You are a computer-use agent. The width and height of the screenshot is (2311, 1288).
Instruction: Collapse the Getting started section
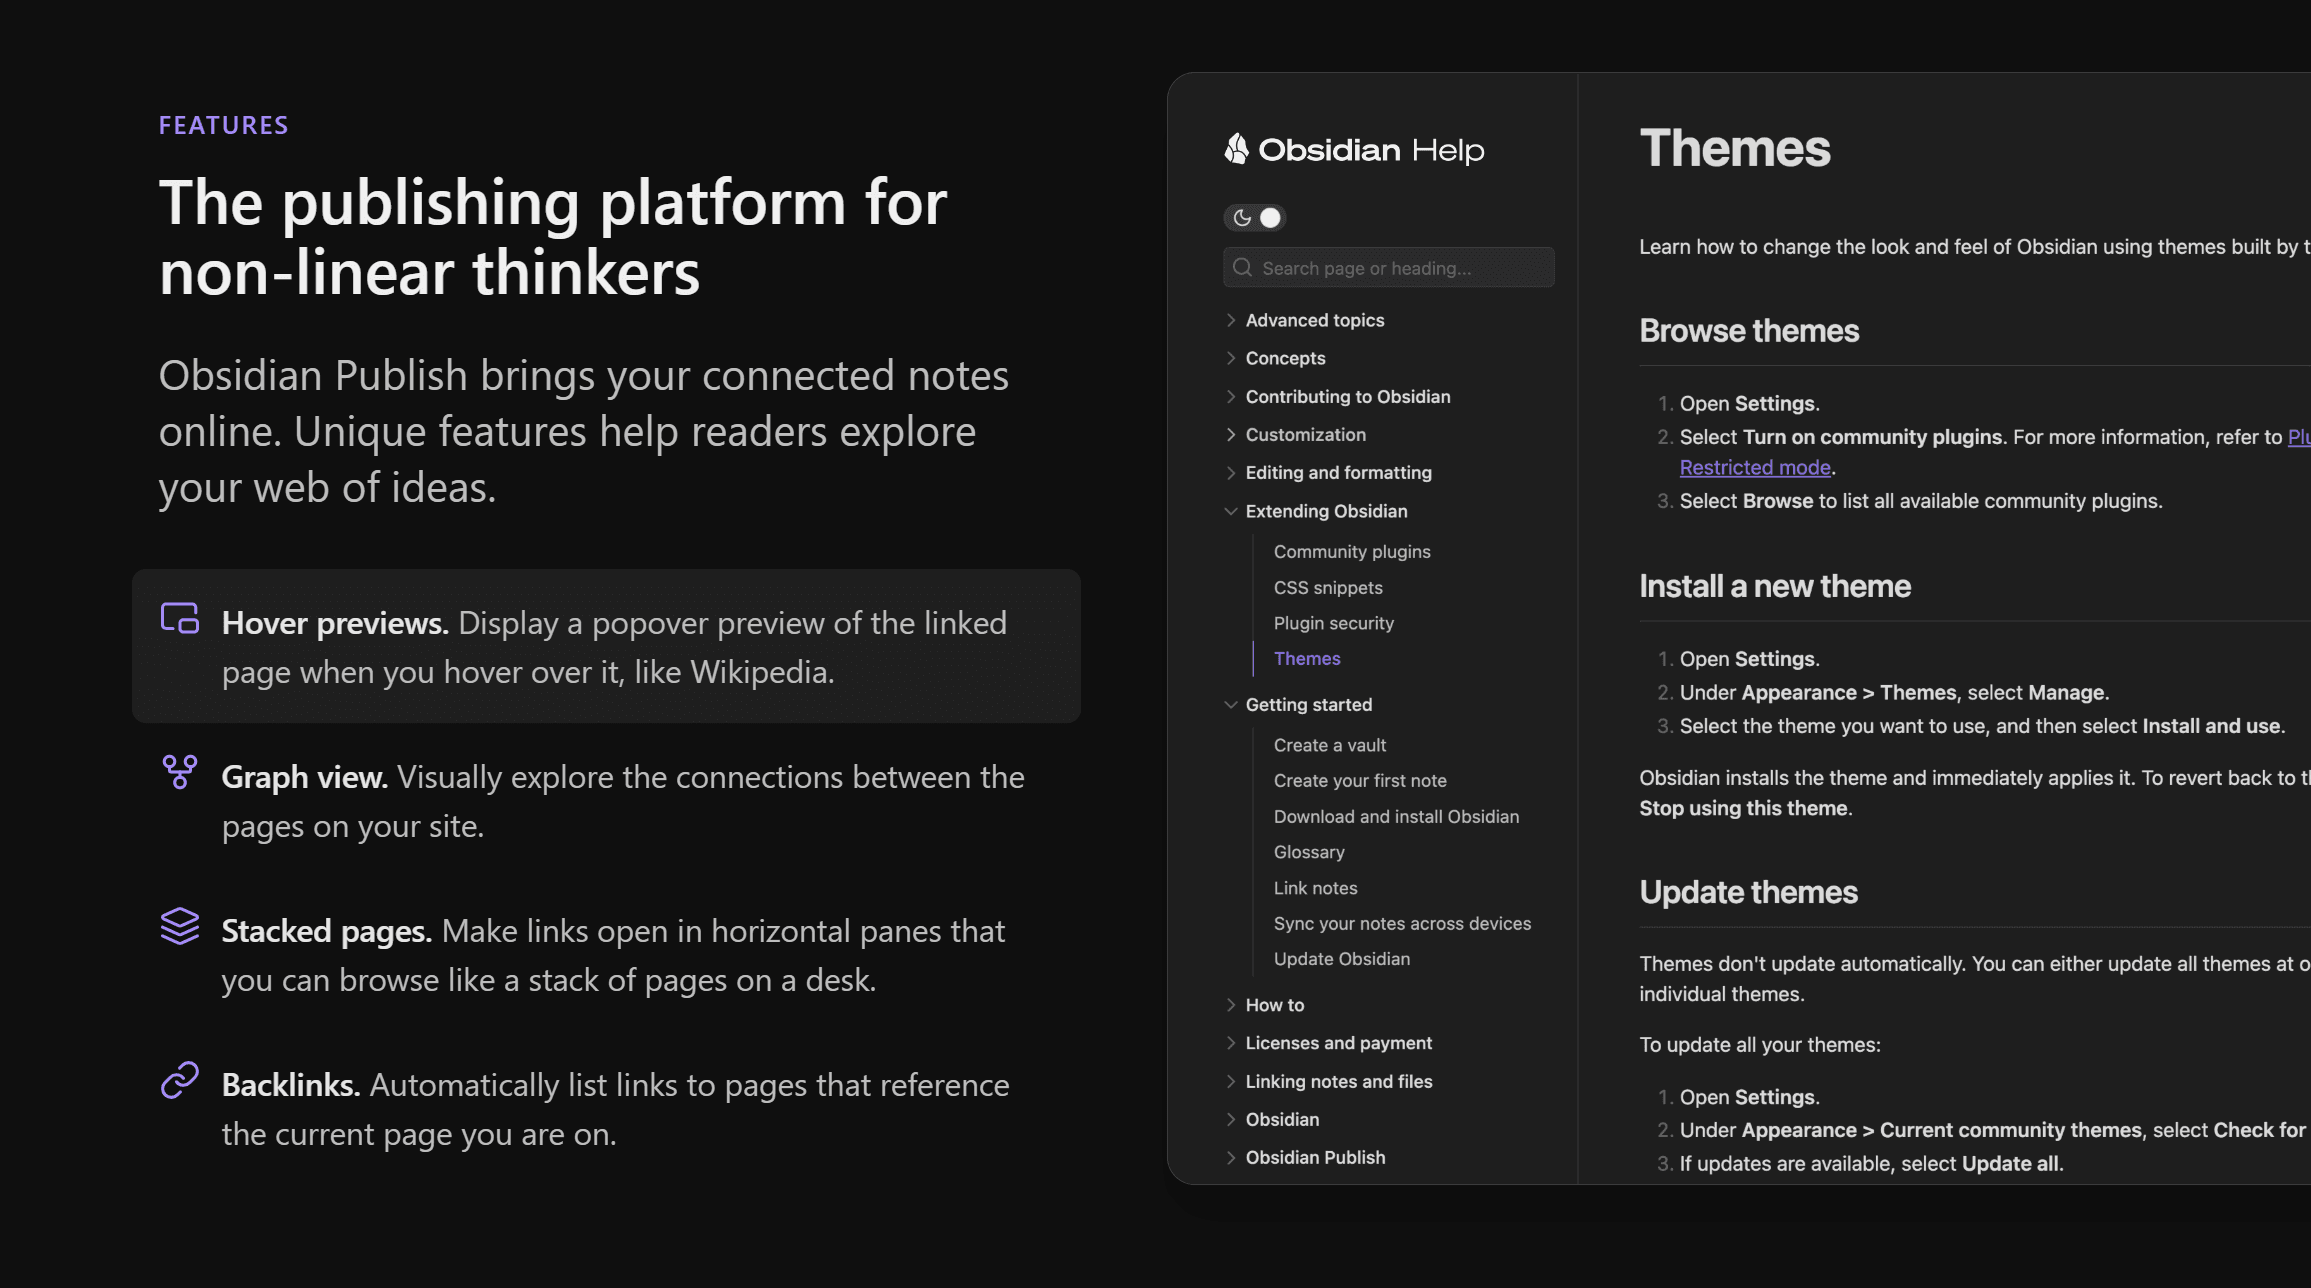pos(1231,705)
